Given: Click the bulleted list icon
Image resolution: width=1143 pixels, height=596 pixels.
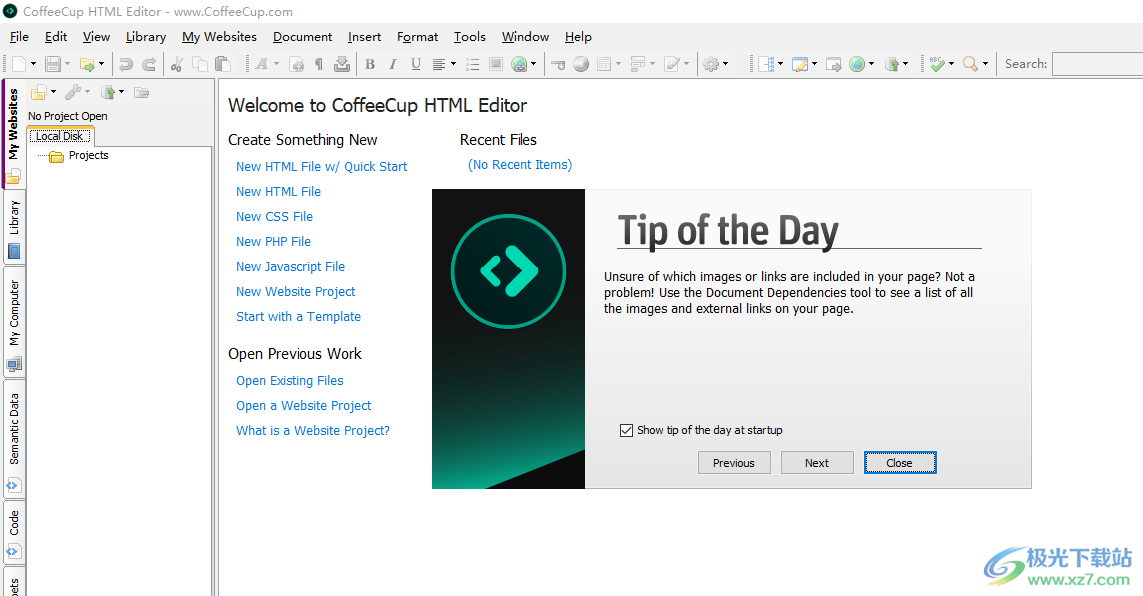Looking at the screenshot, I should pos(472,64).
